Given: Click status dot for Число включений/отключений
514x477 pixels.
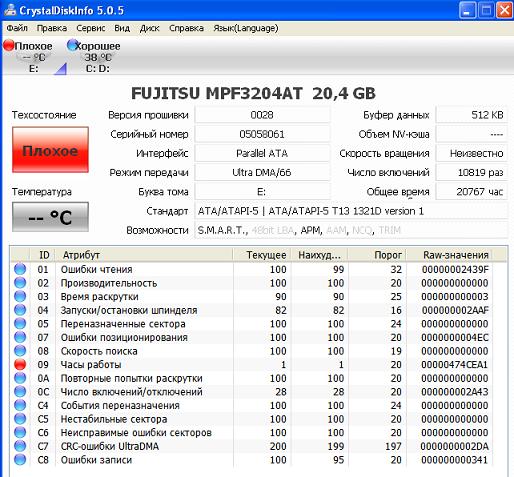Looking at the screenshot, I should (x=20, y=392).
